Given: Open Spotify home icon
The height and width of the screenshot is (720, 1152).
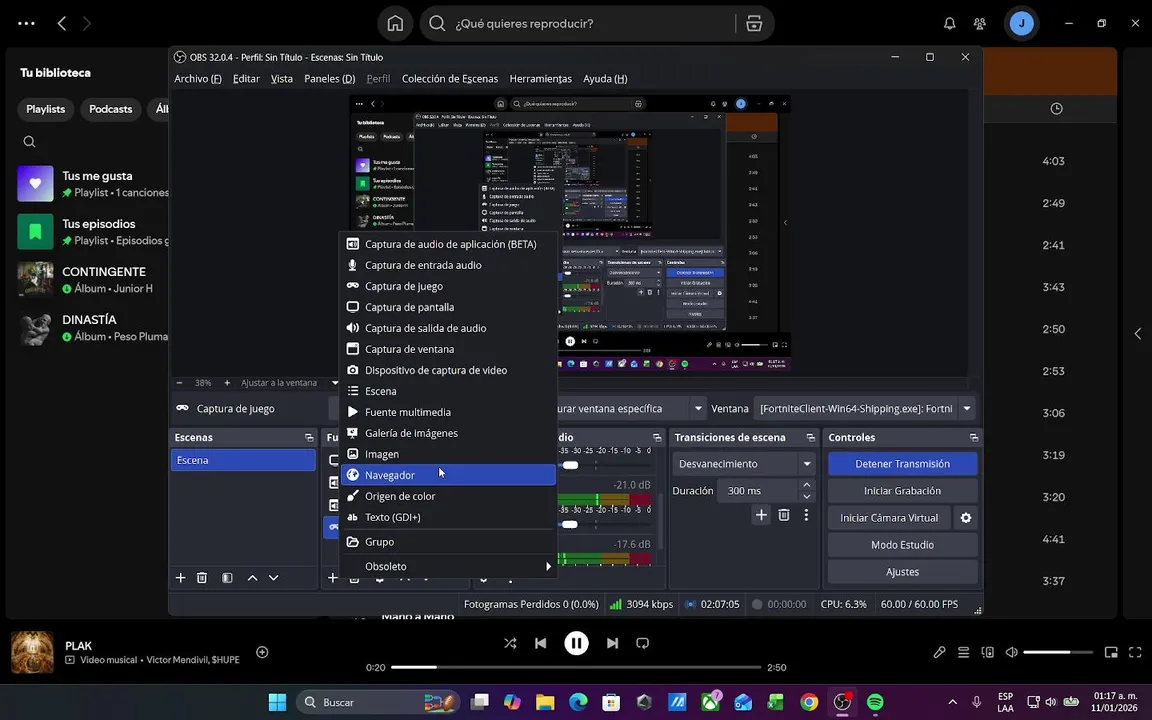Looking at the screenshot, I should point(395,24).
